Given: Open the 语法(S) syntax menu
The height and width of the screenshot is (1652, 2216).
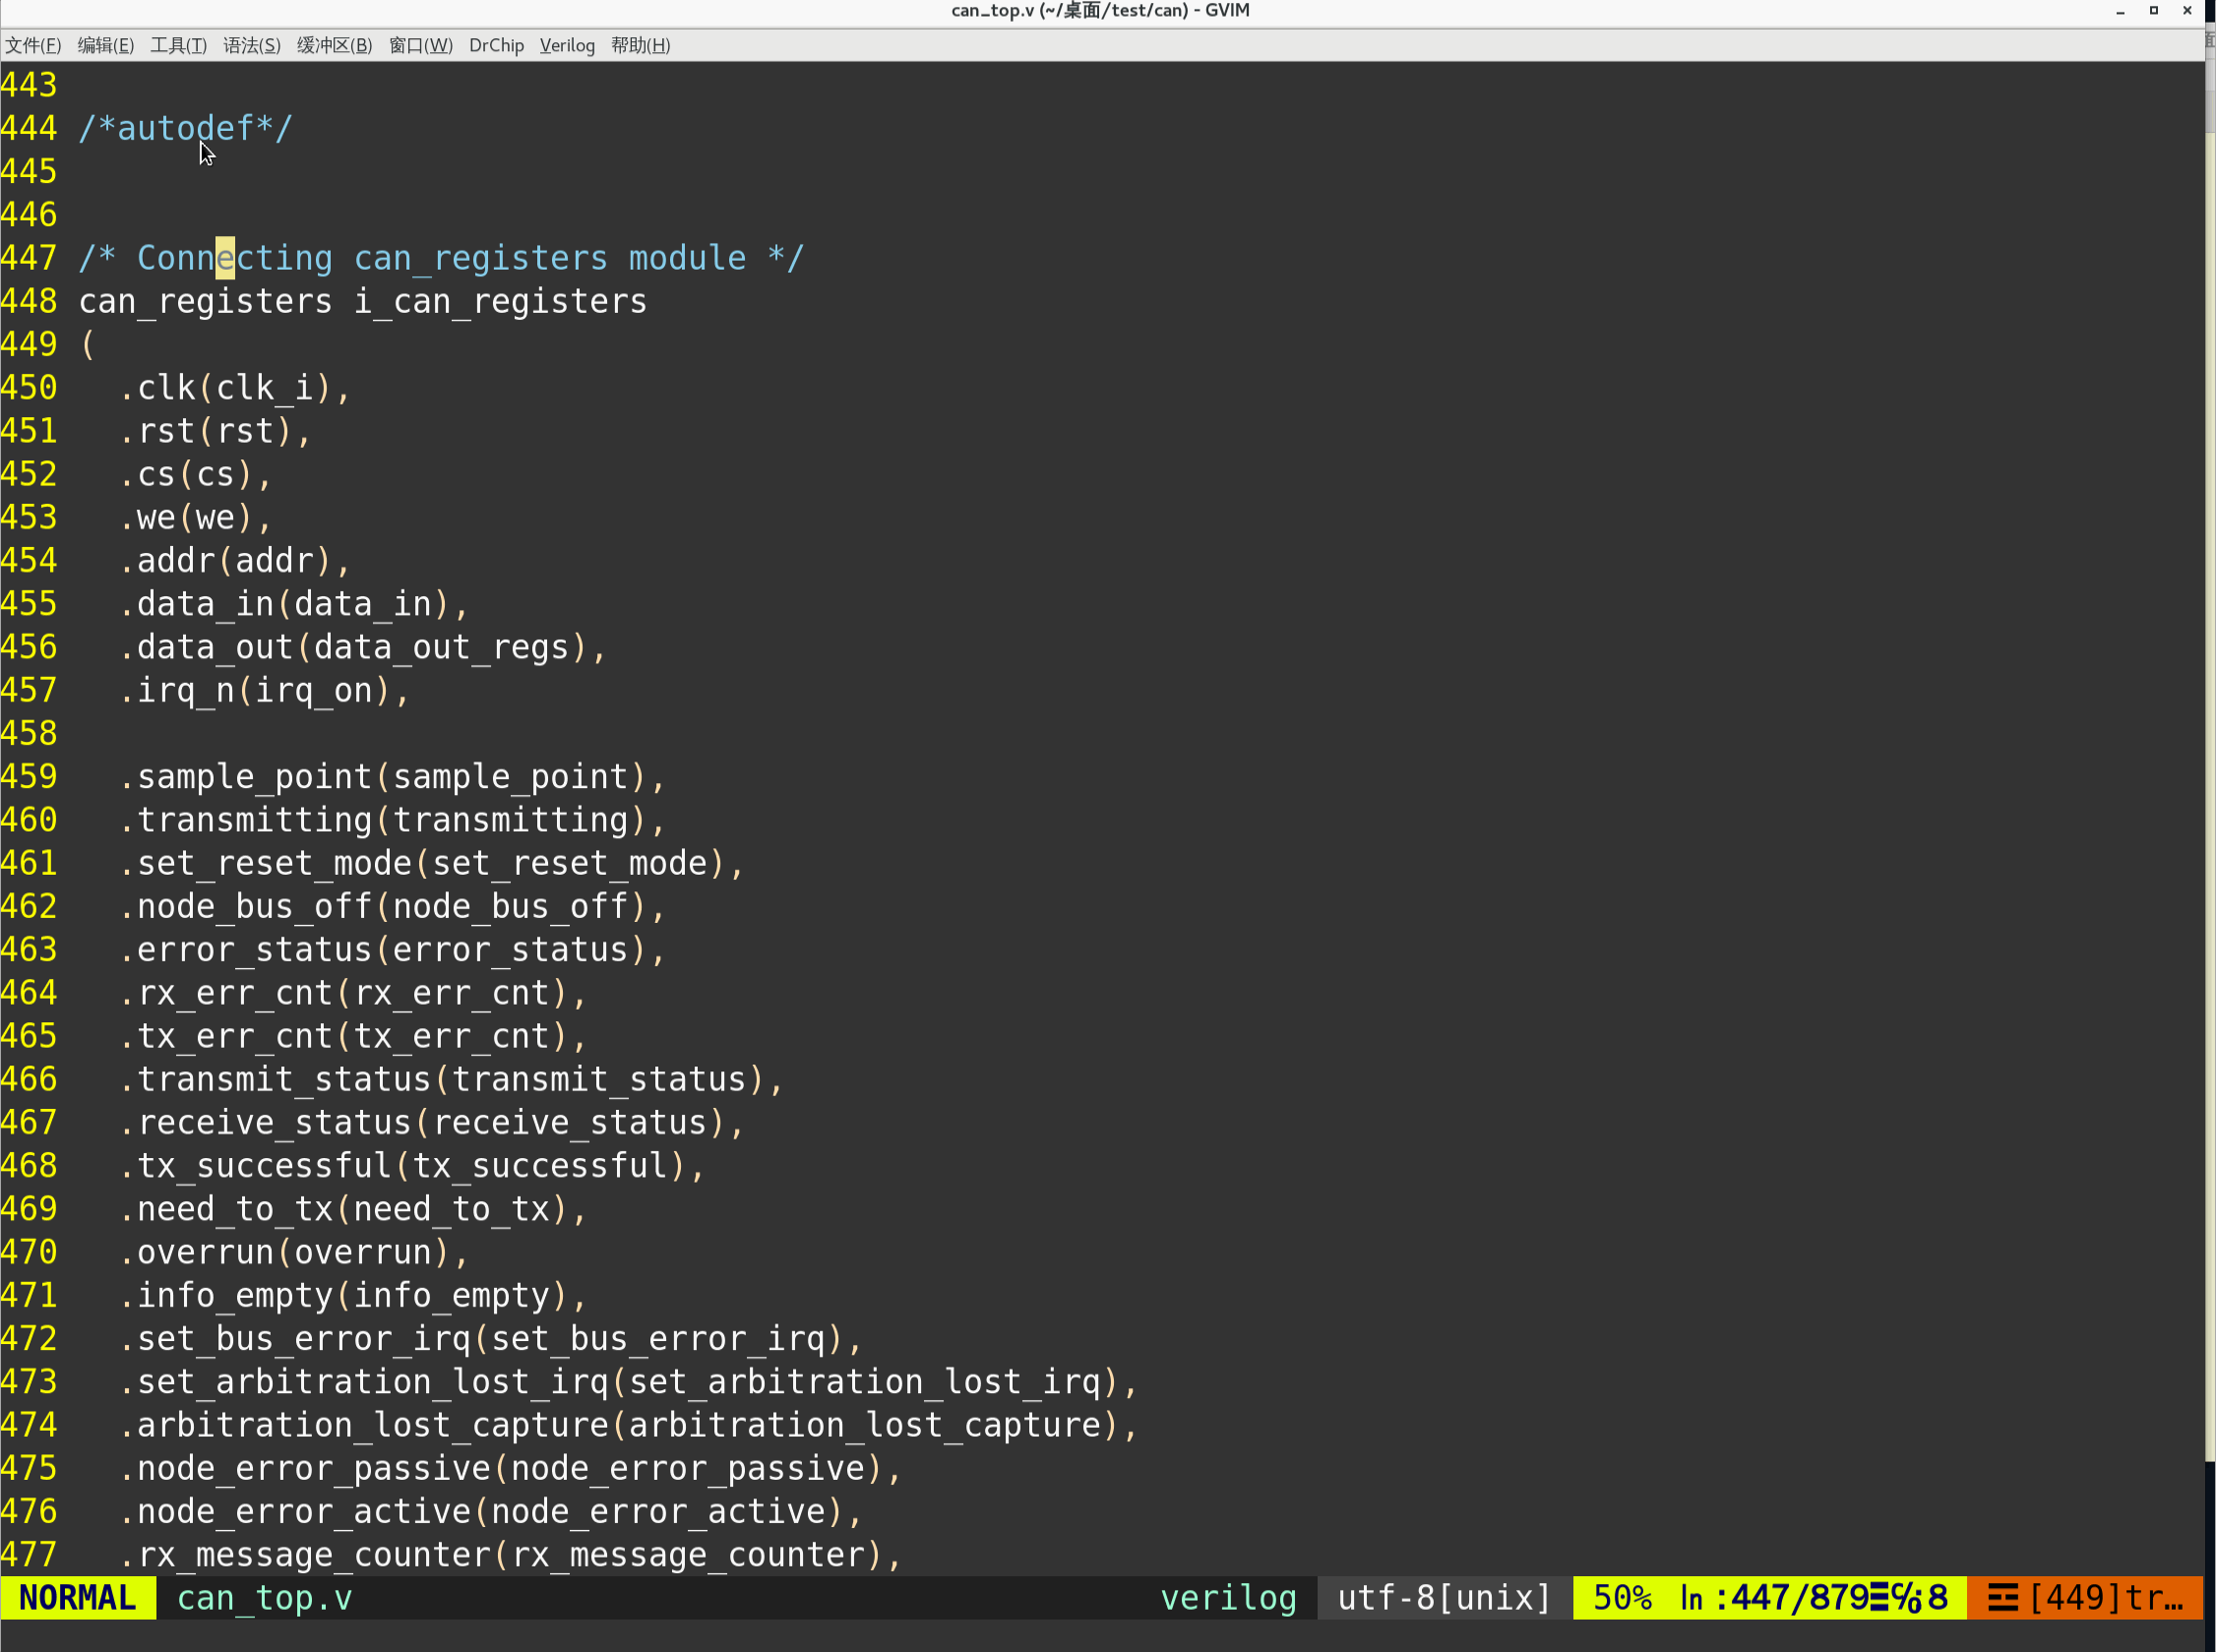Looking at the screenshot, I should (x=252, y=45).
